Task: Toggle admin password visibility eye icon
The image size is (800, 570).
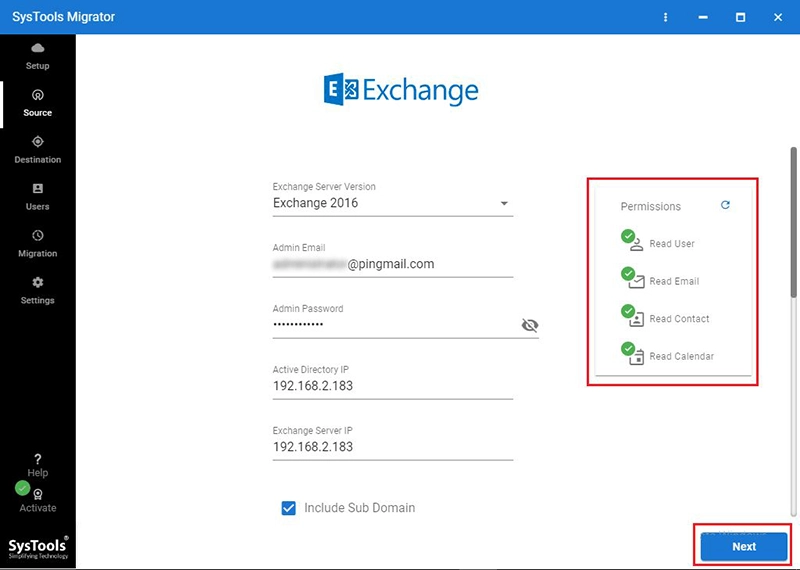Action: [x=530, y=325]
